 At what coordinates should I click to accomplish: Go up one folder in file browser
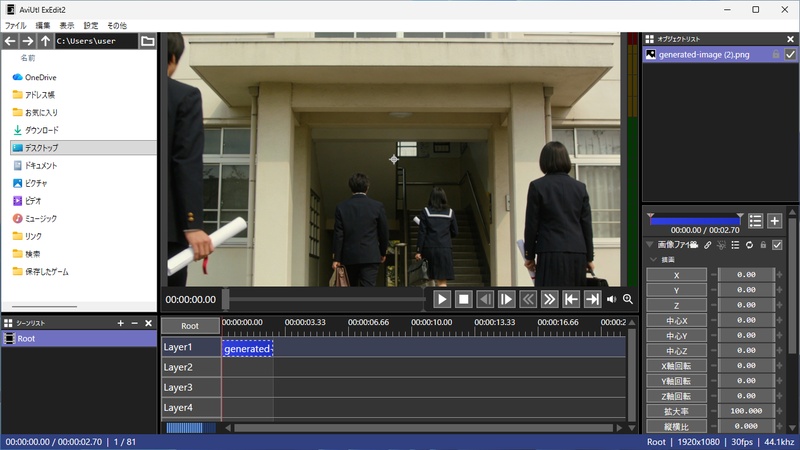click(x=45, y=41)
